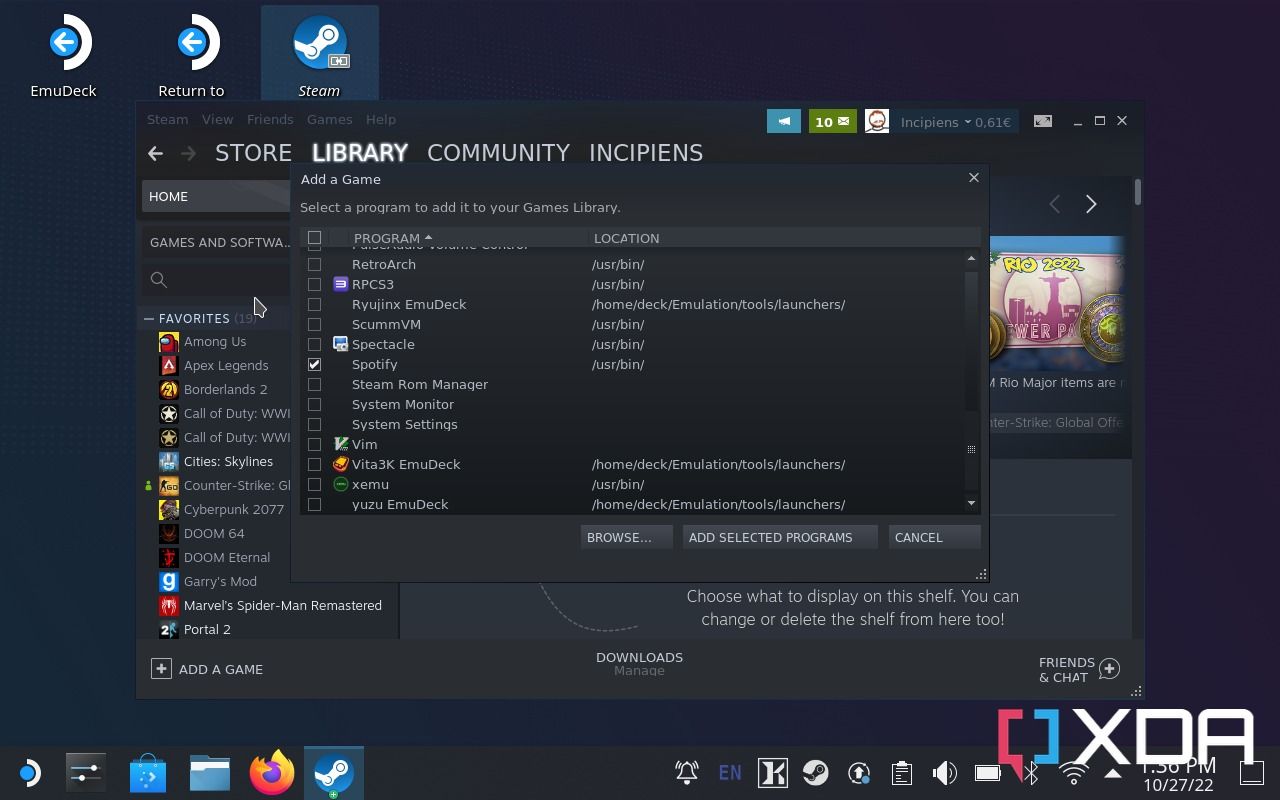Click the EN keyboard layout indicator
The height and width of the screenshot is (800, 1280).
pyautogui.click(x=730, y=773)
